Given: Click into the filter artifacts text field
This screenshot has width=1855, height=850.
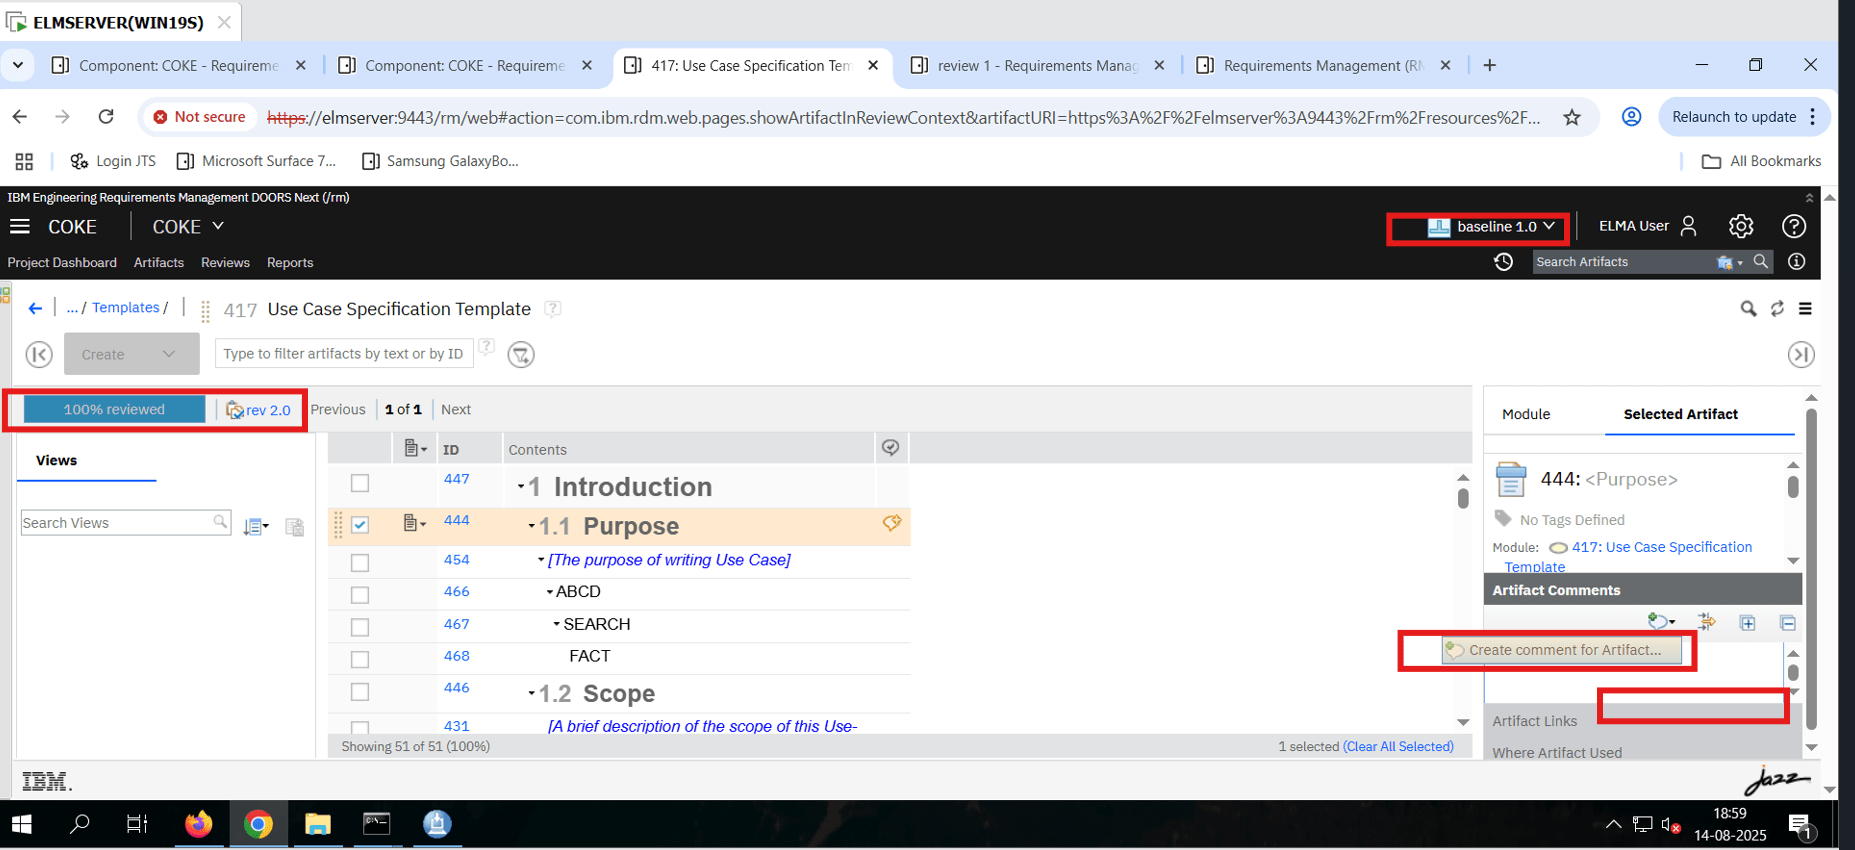Looking at the screenshot, I should coord(344,354).
